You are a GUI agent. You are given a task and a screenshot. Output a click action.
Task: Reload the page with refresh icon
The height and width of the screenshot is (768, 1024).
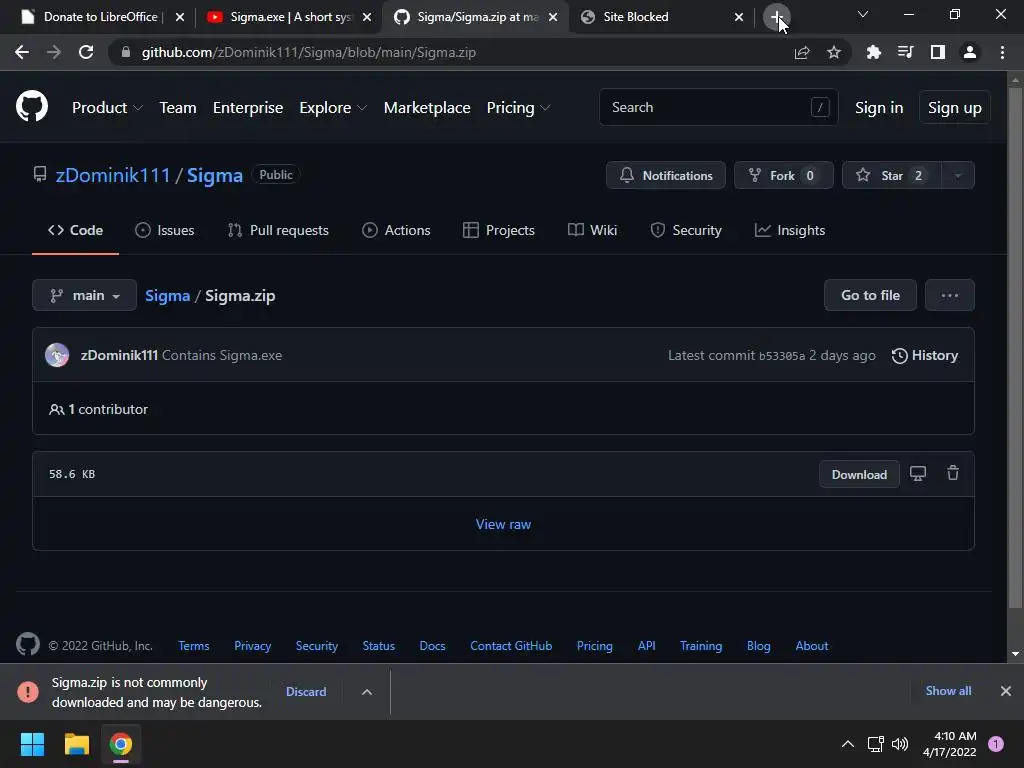tap(86, 52)
